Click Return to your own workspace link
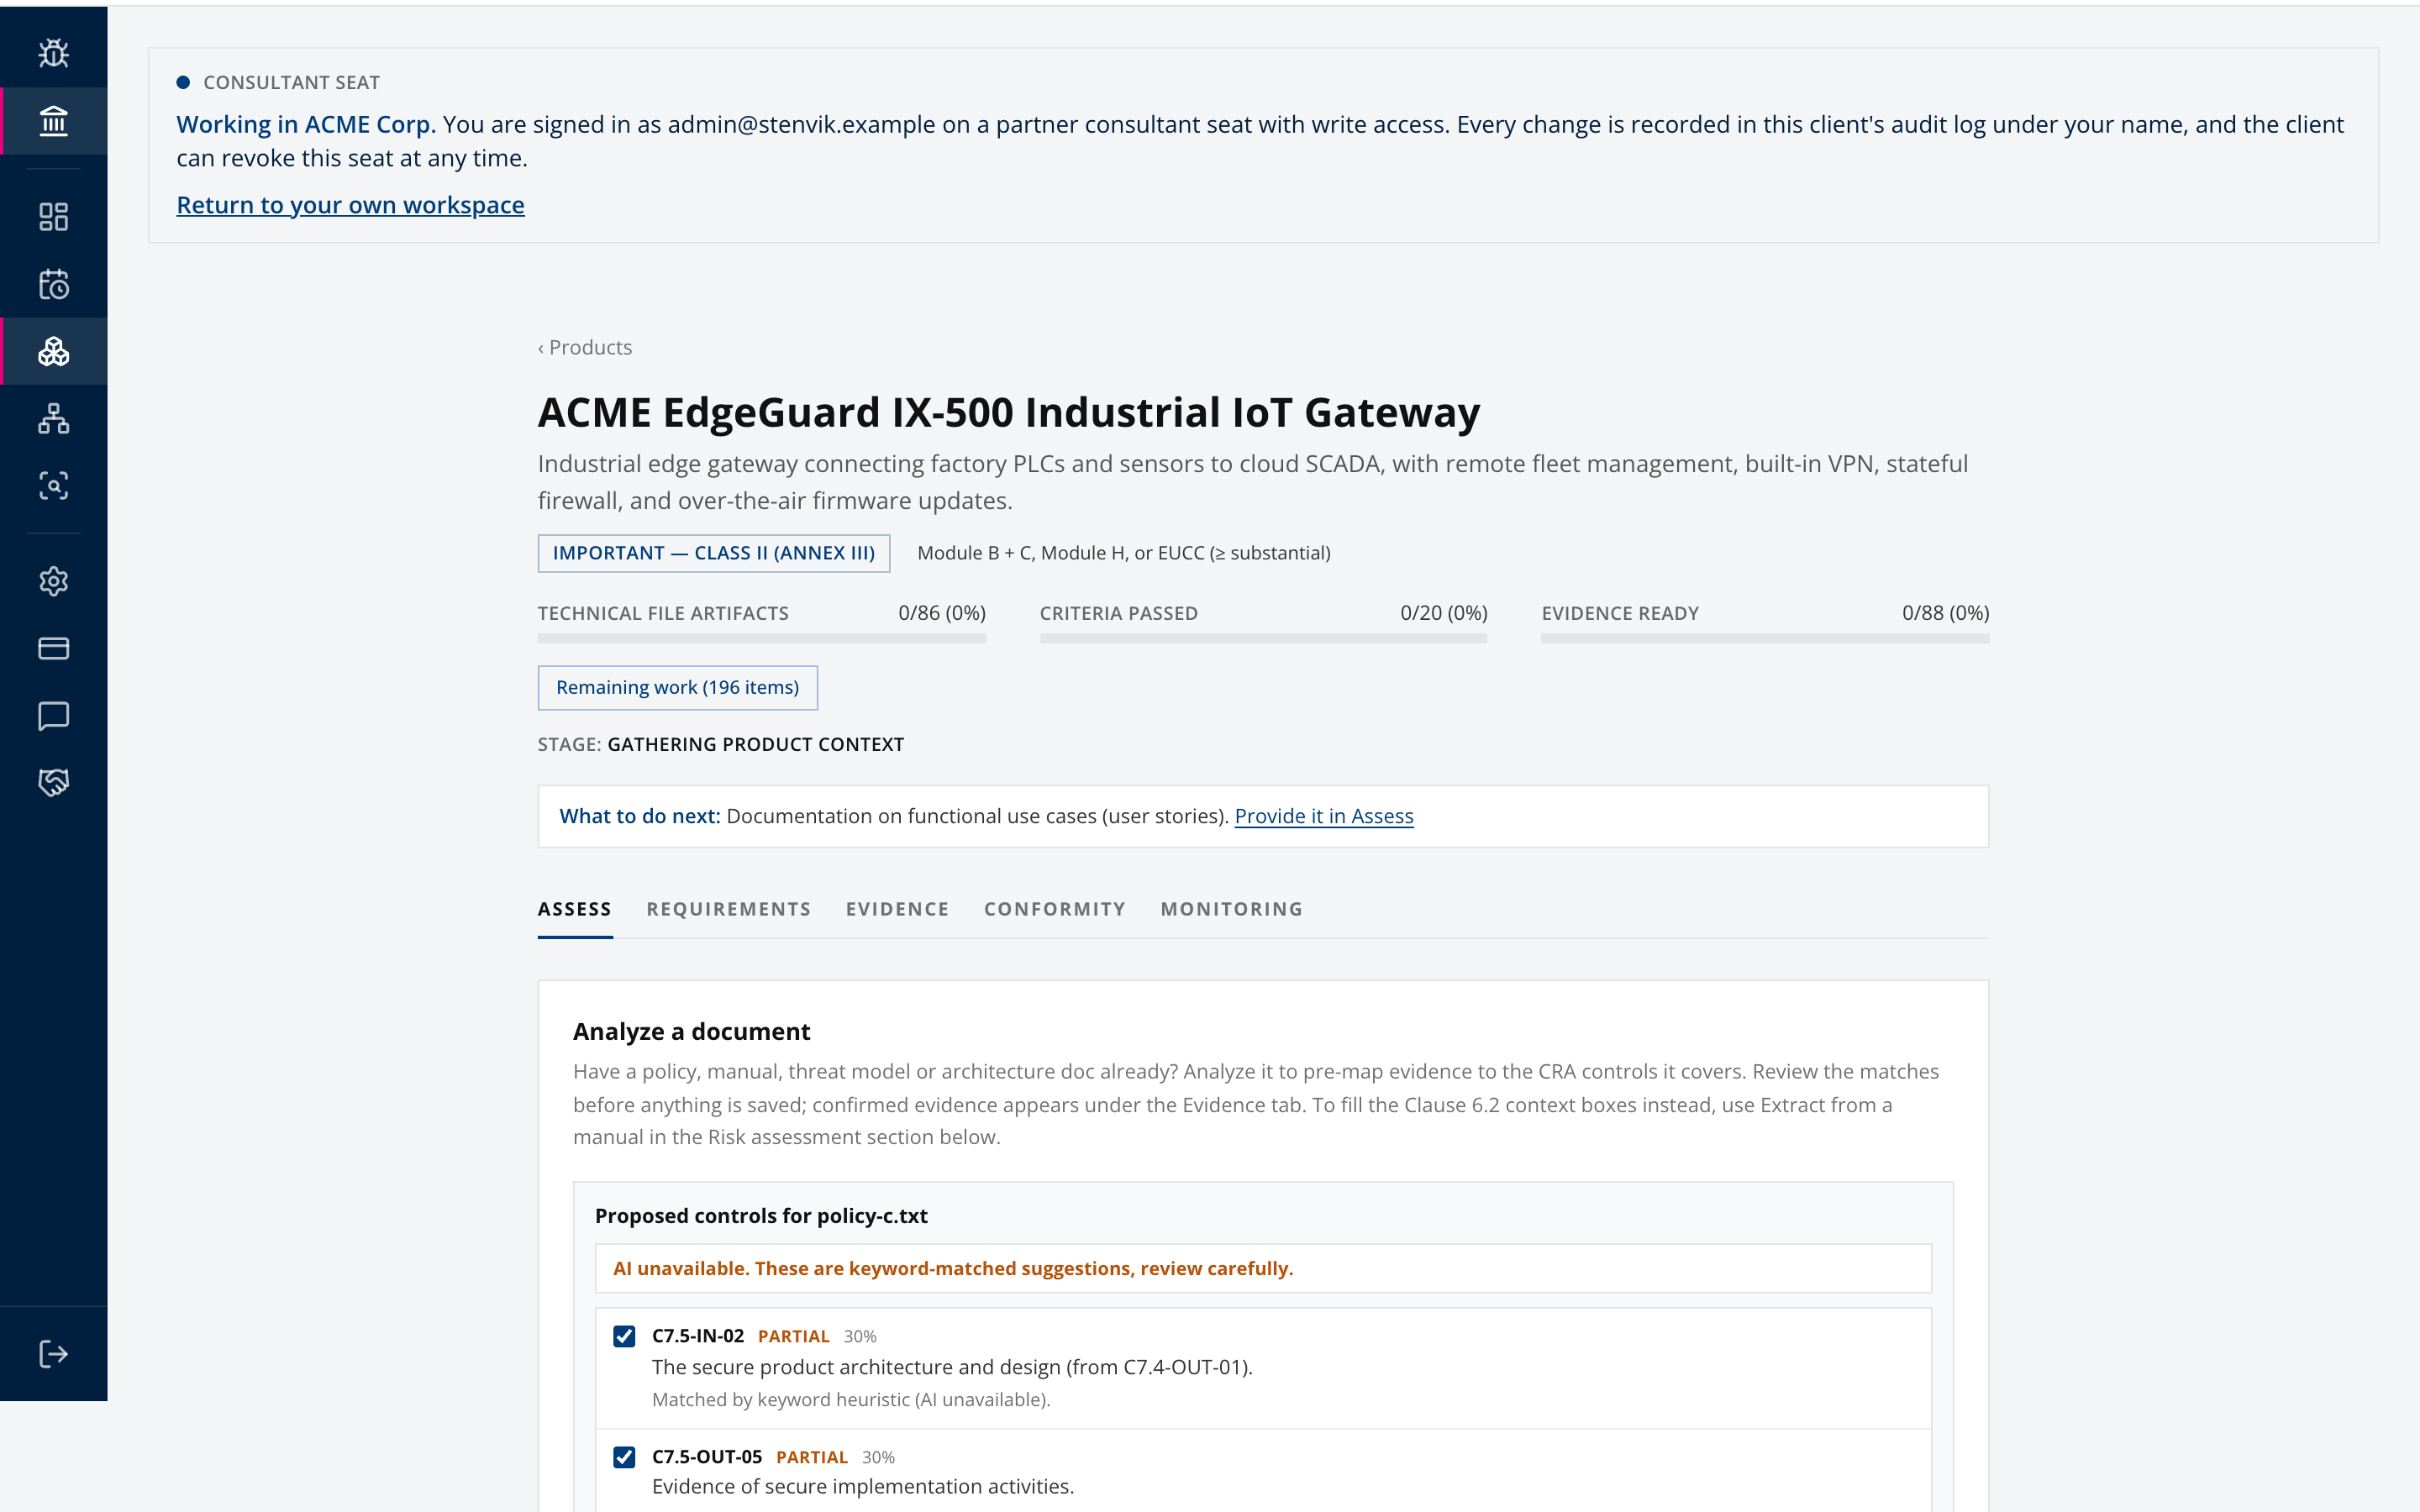Image resolution: width=2420 pixels, height=1512 pixels. [x=350, y=205]
